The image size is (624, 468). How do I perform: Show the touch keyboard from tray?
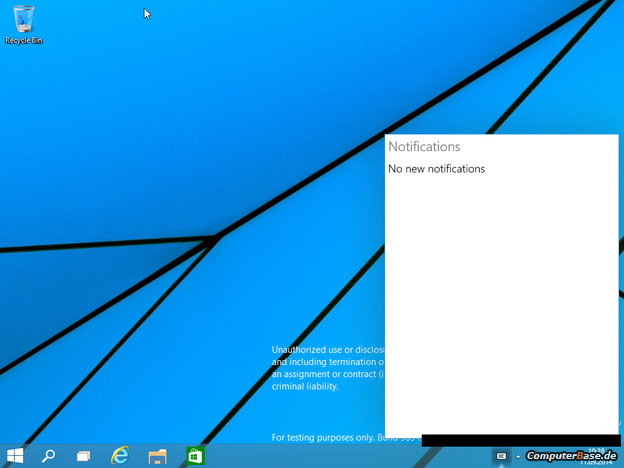[x=501, y=456]
